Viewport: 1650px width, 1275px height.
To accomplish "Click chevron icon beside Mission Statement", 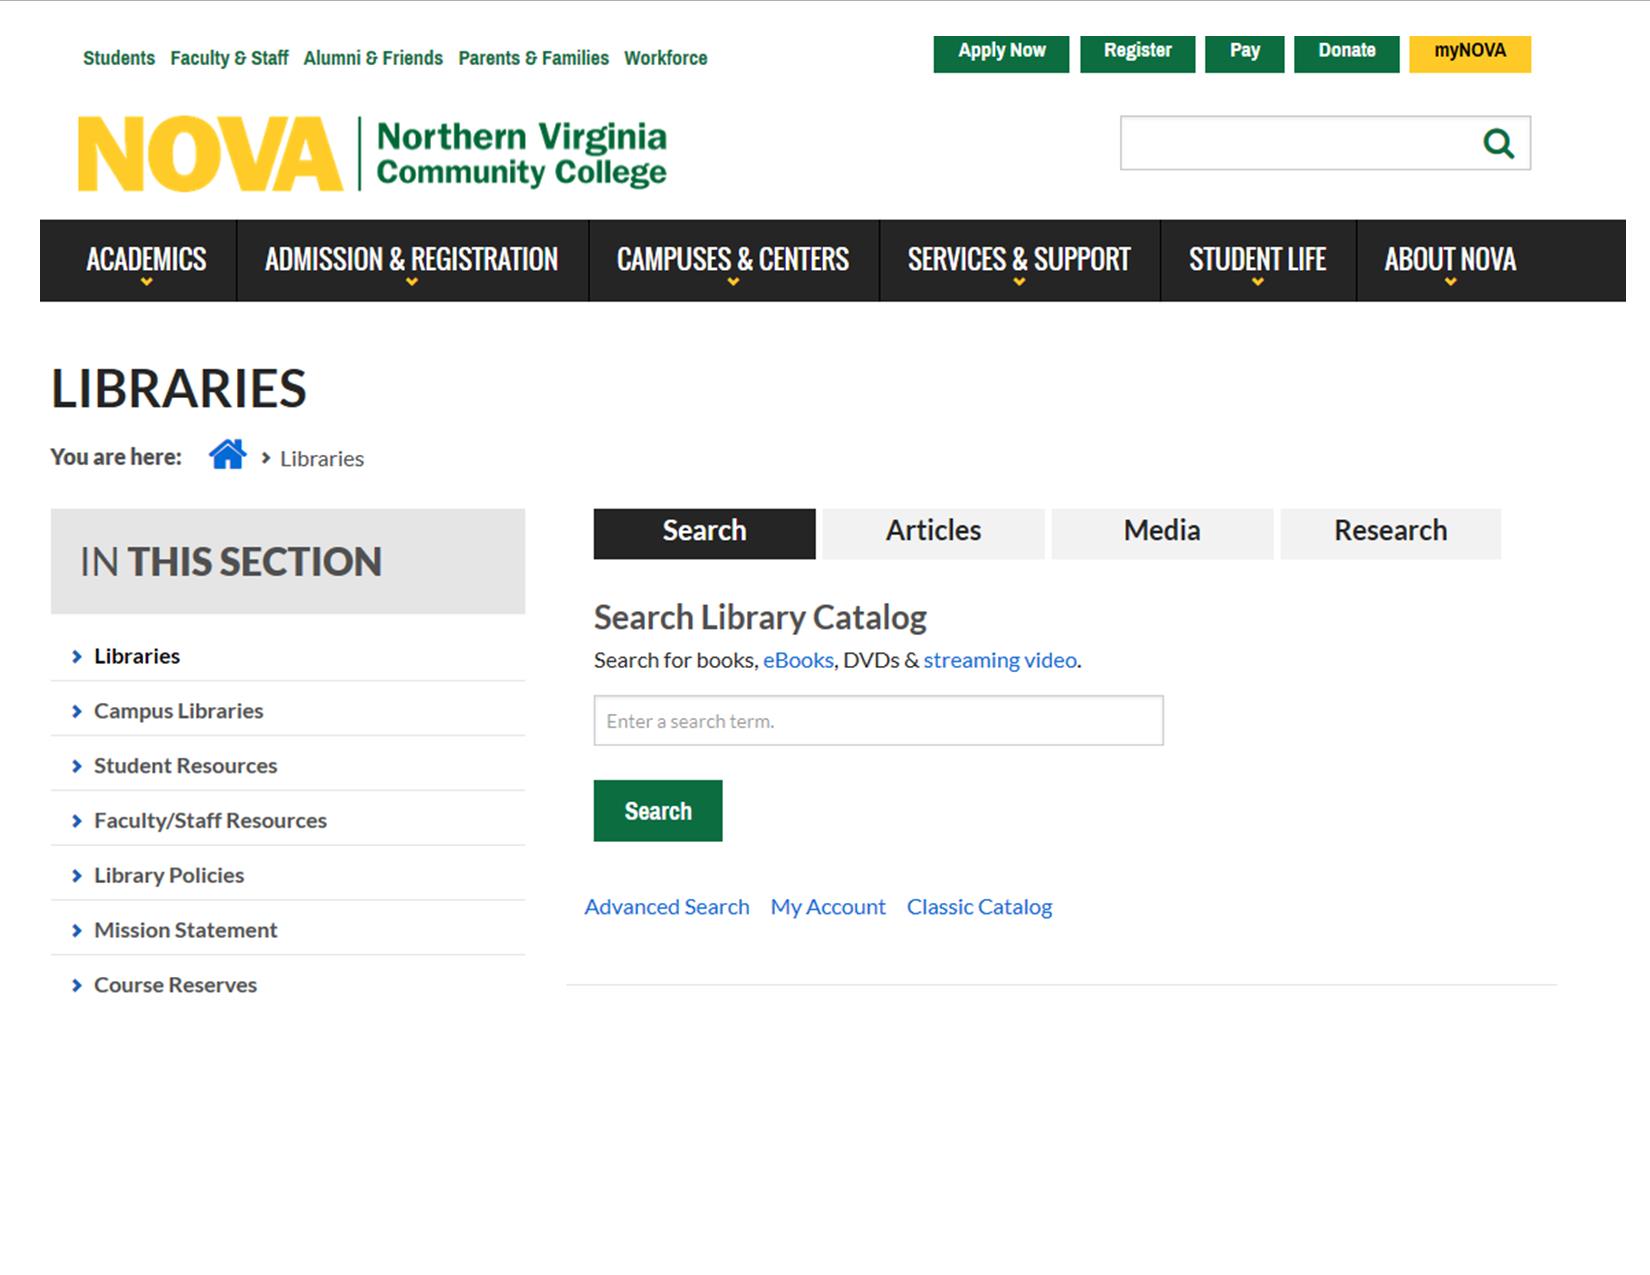I will tap(77, 931).
